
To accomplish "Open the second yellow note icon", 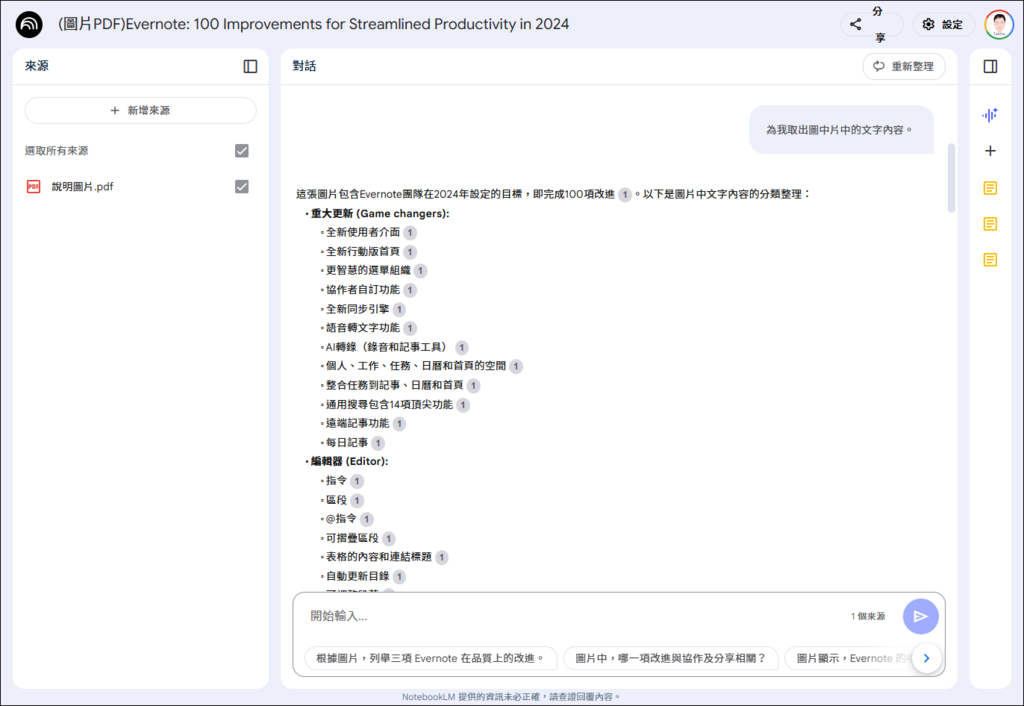I will click(x=990, y=224).
